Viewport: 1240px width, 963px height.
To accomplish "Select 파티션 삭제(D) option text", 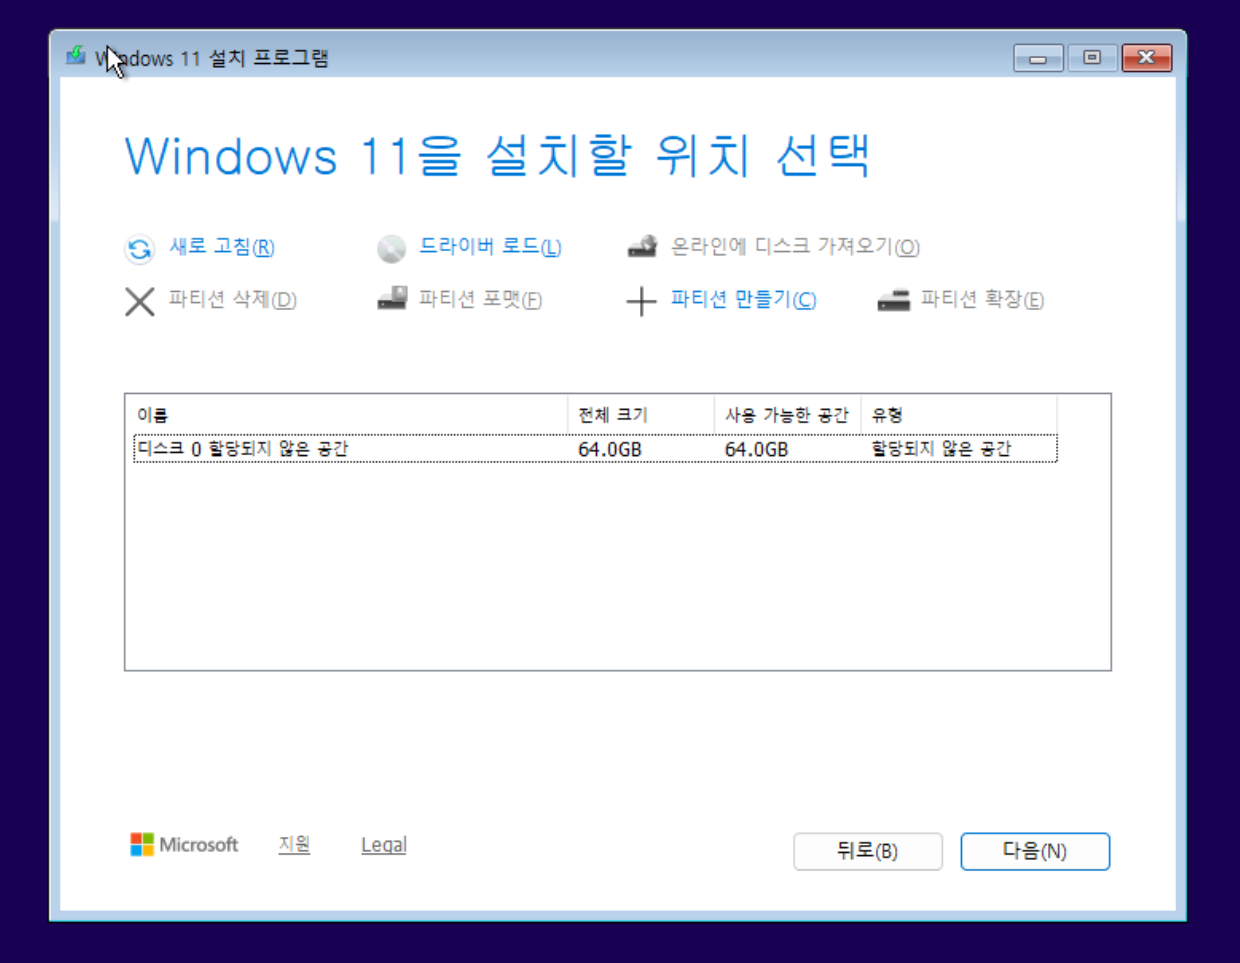I will 232,300.
